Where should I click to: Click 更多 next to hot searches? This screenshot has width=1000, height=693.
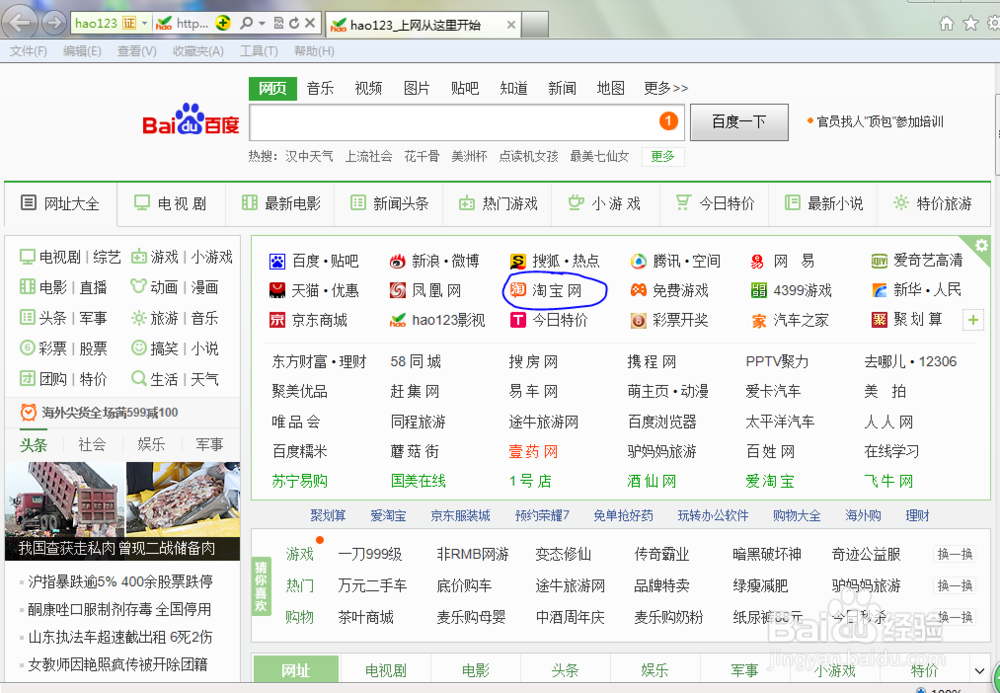click(663, 156)
